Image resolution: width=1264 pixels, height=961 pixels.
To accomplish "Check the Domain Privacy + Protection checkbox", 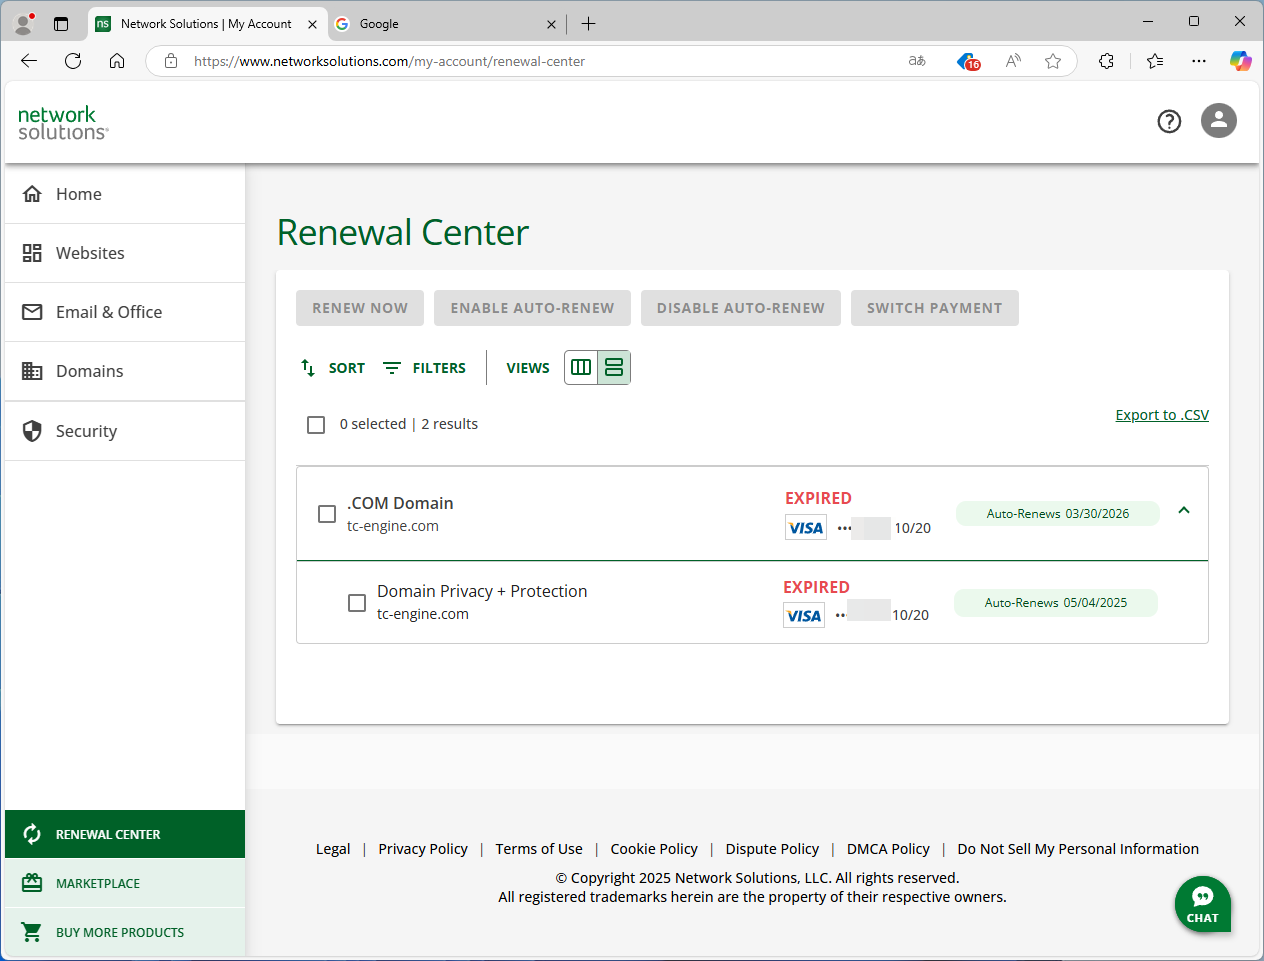I will [x=357, y=603].
